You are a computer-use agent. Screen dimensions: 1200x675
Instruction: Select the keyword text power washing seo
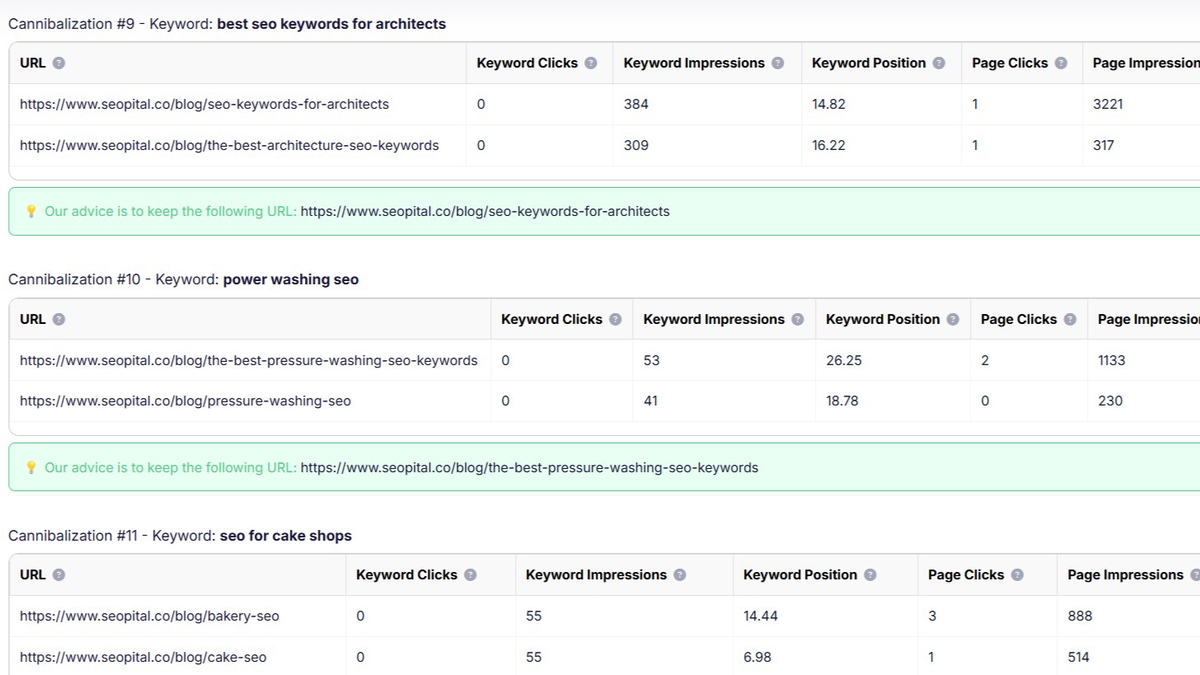pos(291,279)
